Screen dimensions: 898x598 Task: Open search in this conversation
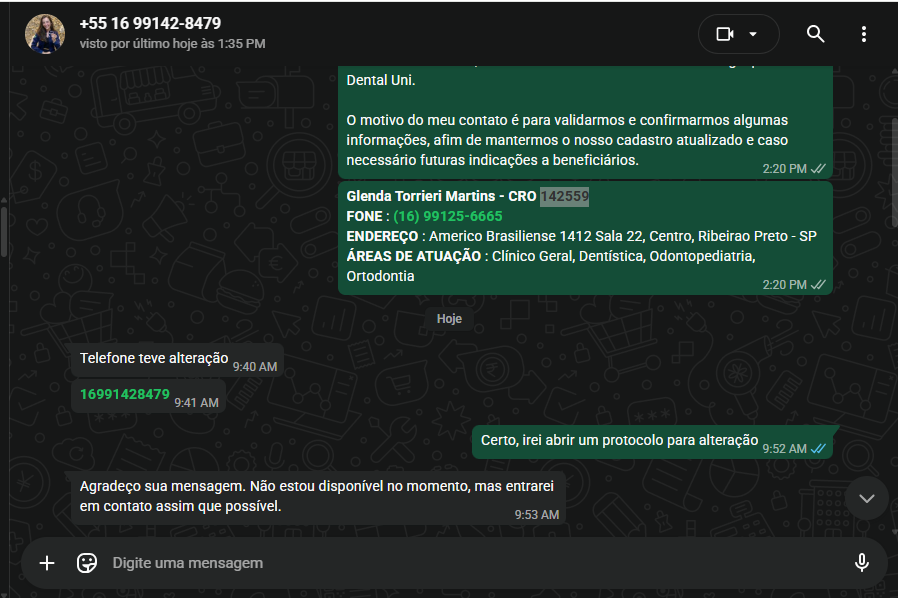point(816,34)
